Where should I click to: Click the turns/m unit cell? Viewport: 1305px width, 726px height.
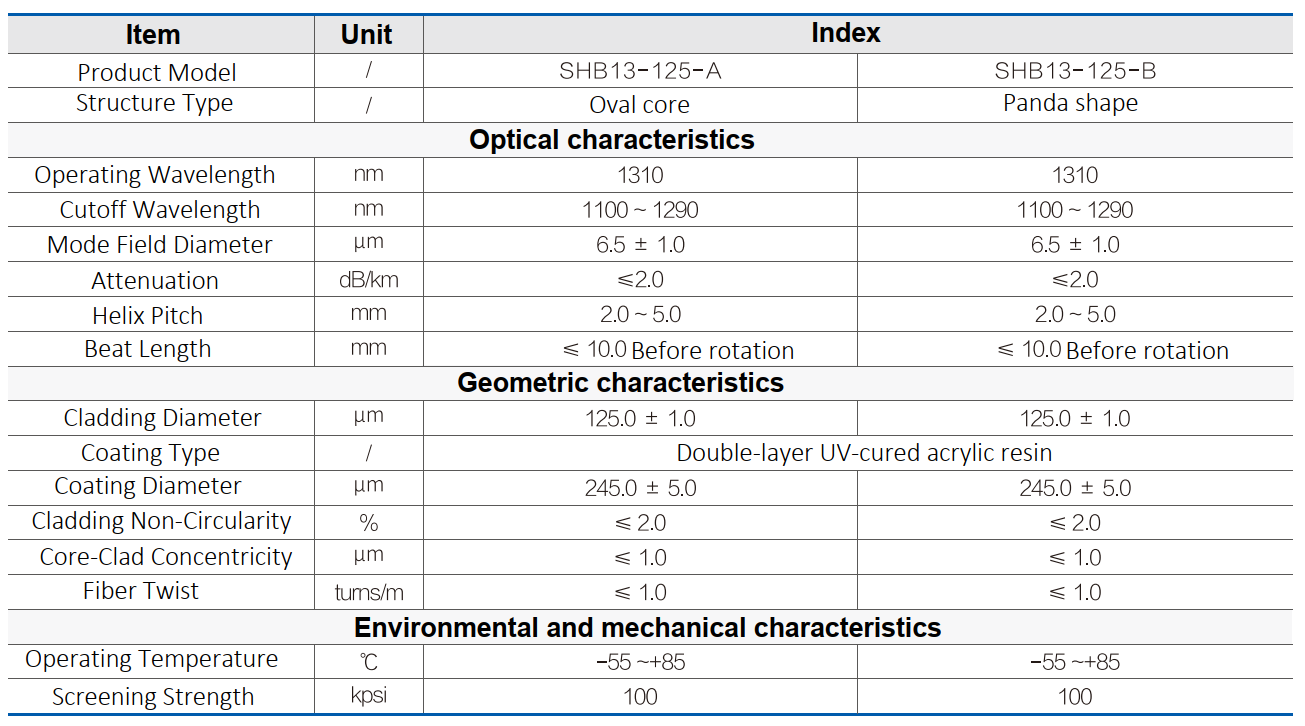tap(368, 592)
